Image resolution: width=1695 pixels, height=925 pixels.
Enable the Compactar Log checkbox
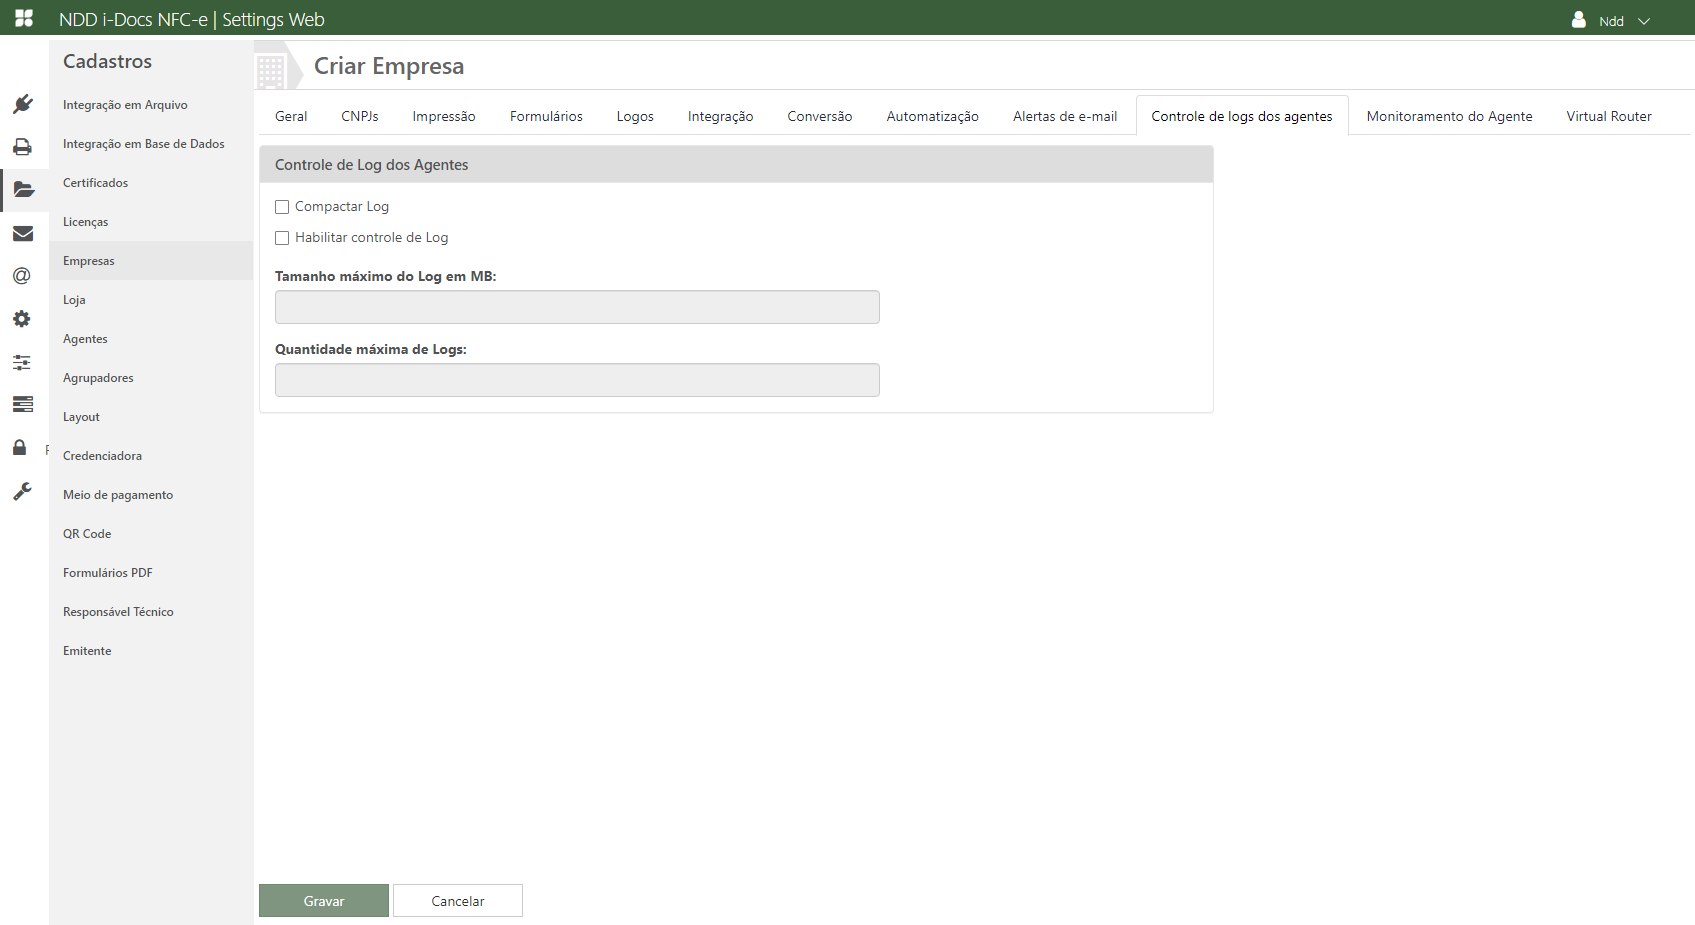(282, 207)
